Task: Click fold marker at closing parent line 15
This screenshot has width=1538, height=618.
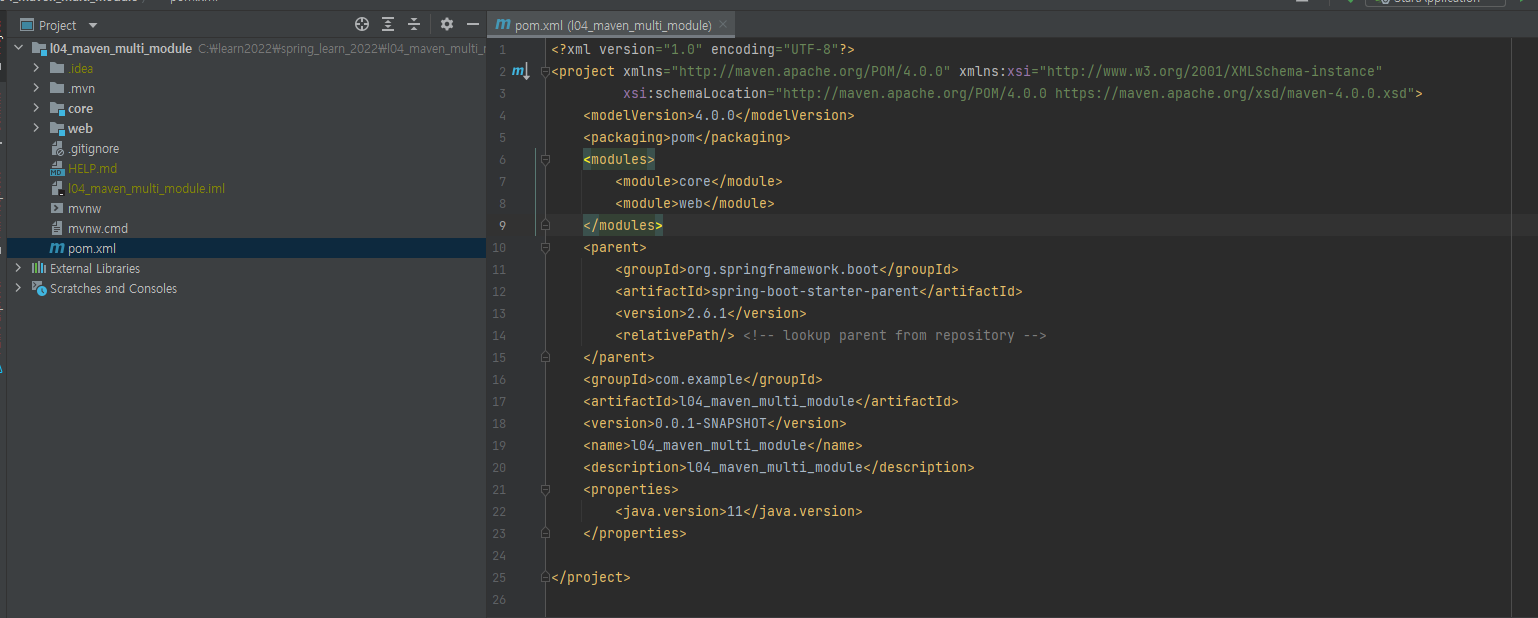Action: point(545,357)
